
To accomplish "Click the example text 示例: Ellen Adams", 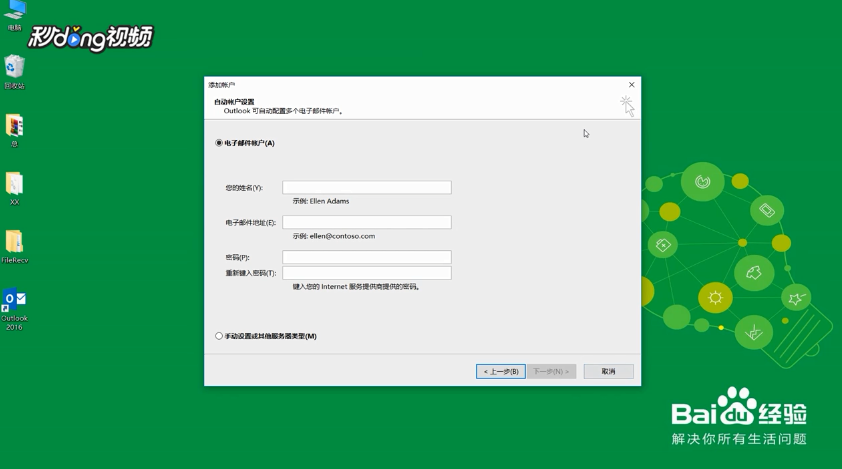I will (x=321, y=201).
